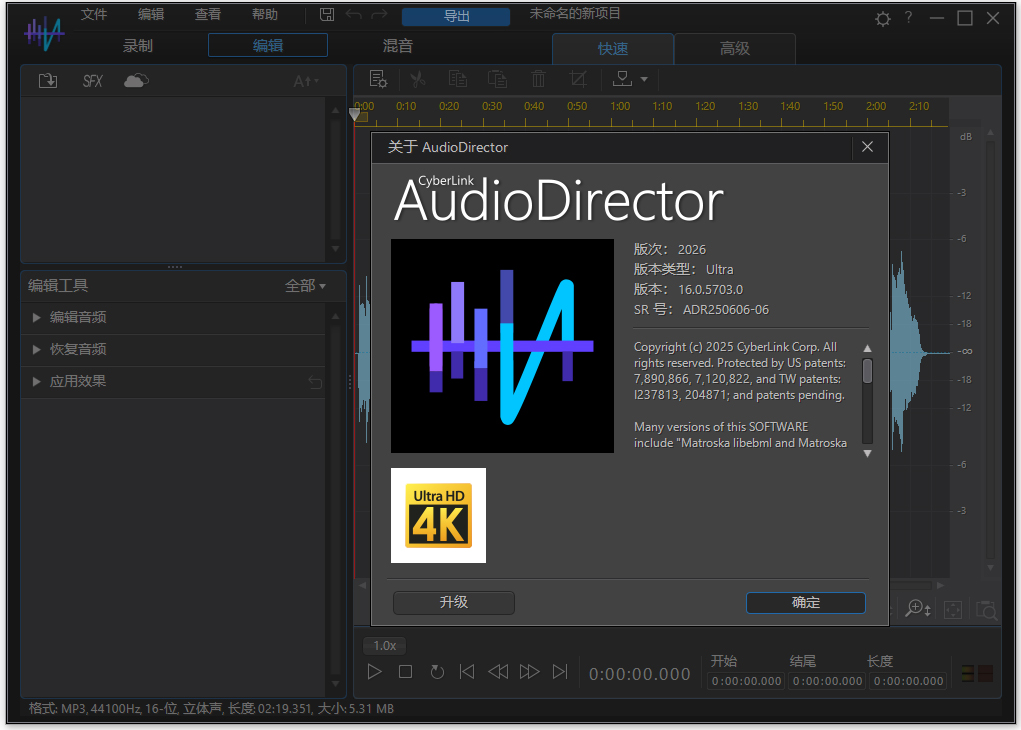Open the 全部 filter dropdown

tap(305, 286)
